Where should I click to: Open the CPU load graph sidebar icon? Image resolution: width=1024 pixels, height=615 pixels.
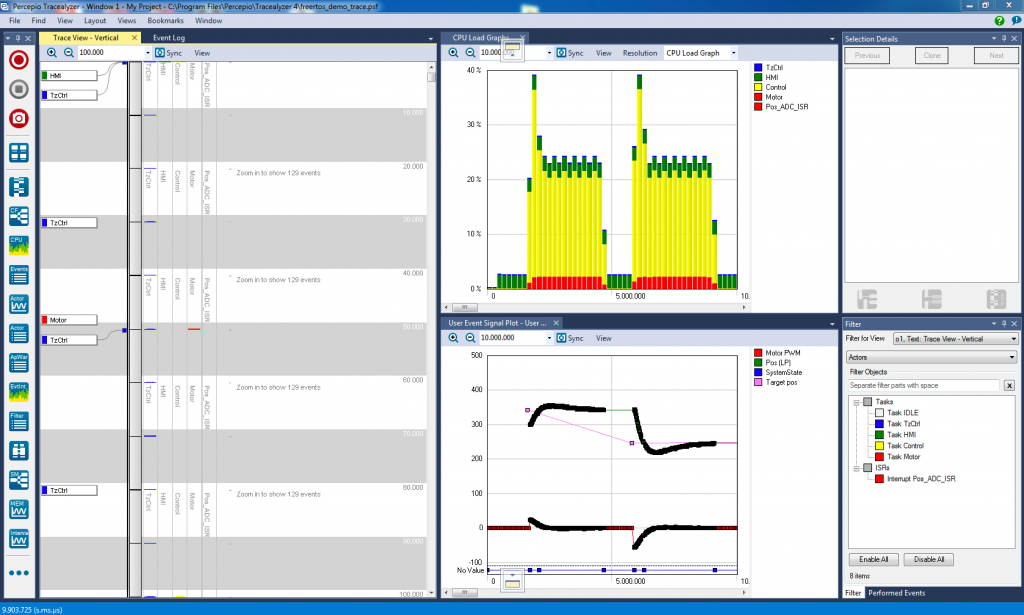tap(19, 245)
